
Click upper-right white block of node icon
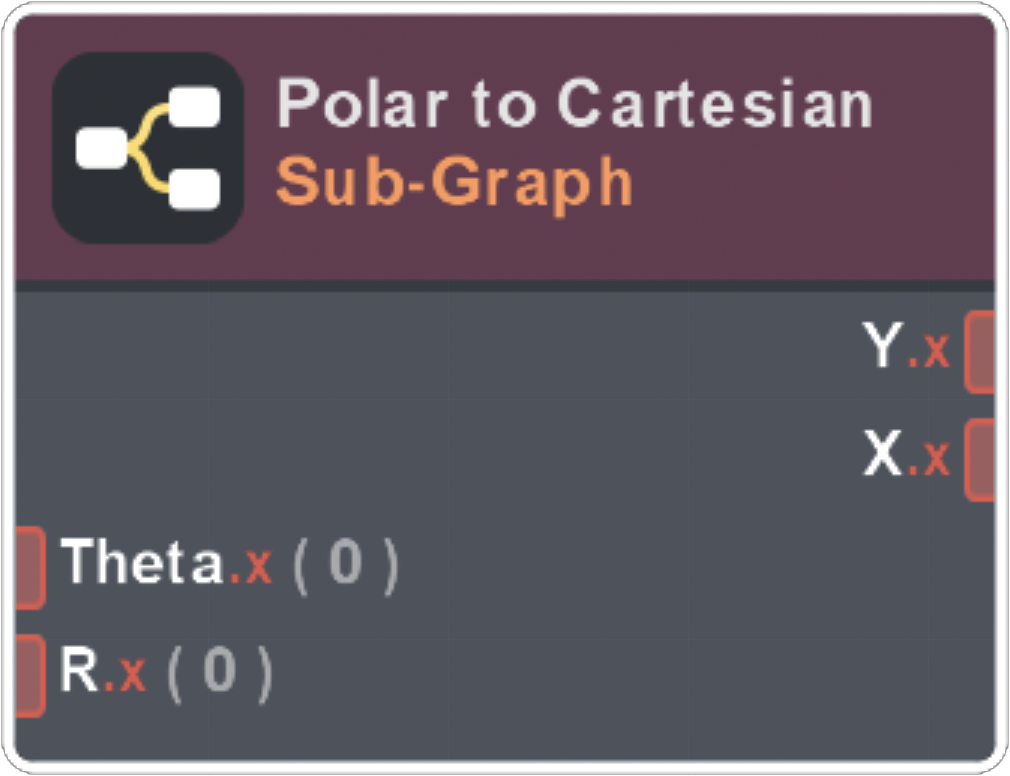click(194, 108)
